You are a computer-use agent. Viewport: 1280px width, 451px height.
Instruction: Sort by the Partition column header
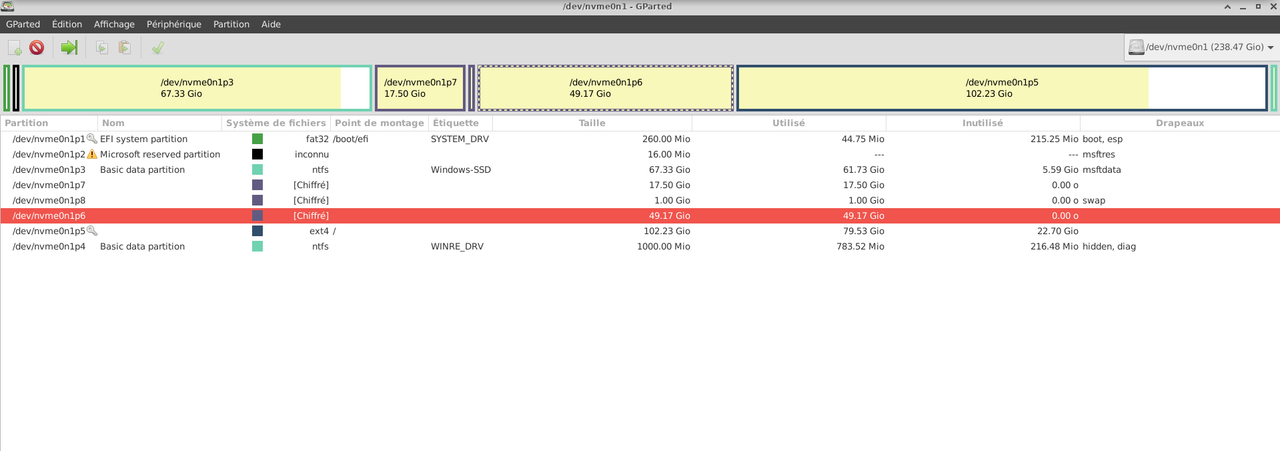pos(49,123)
